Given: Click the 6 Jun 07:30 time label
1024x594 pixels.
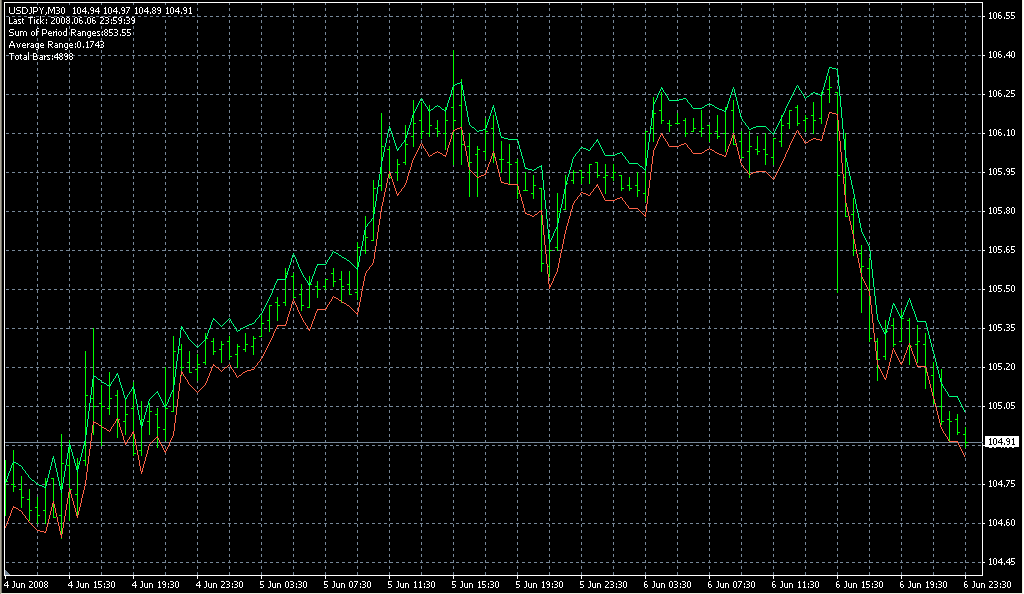Looking at the screenshot, I should pos(733,584).
